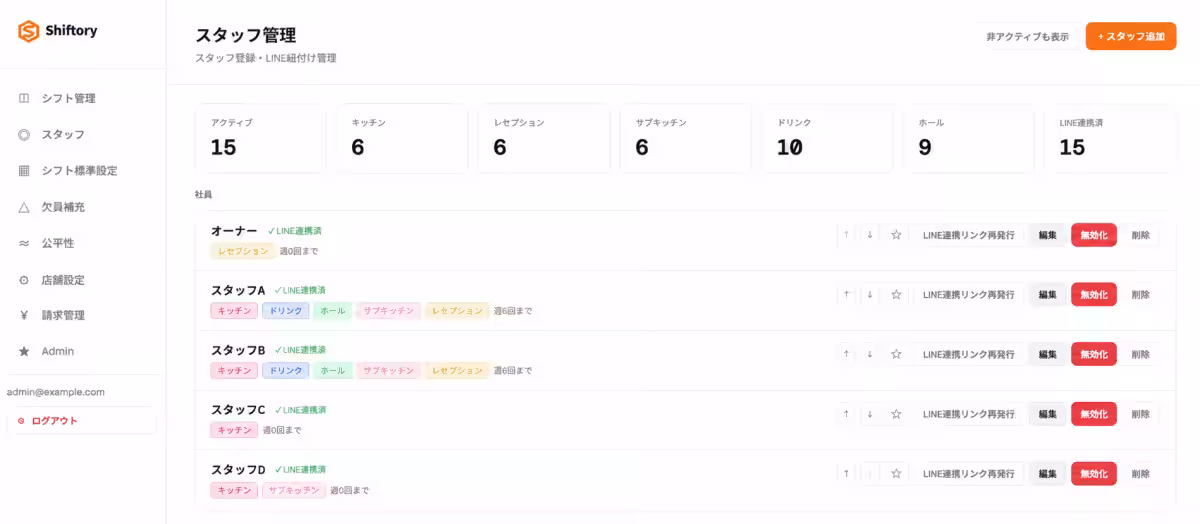This screenshot has height=524, width=1200.
Task: Click the ログアウト button
Action: point(81,421)
